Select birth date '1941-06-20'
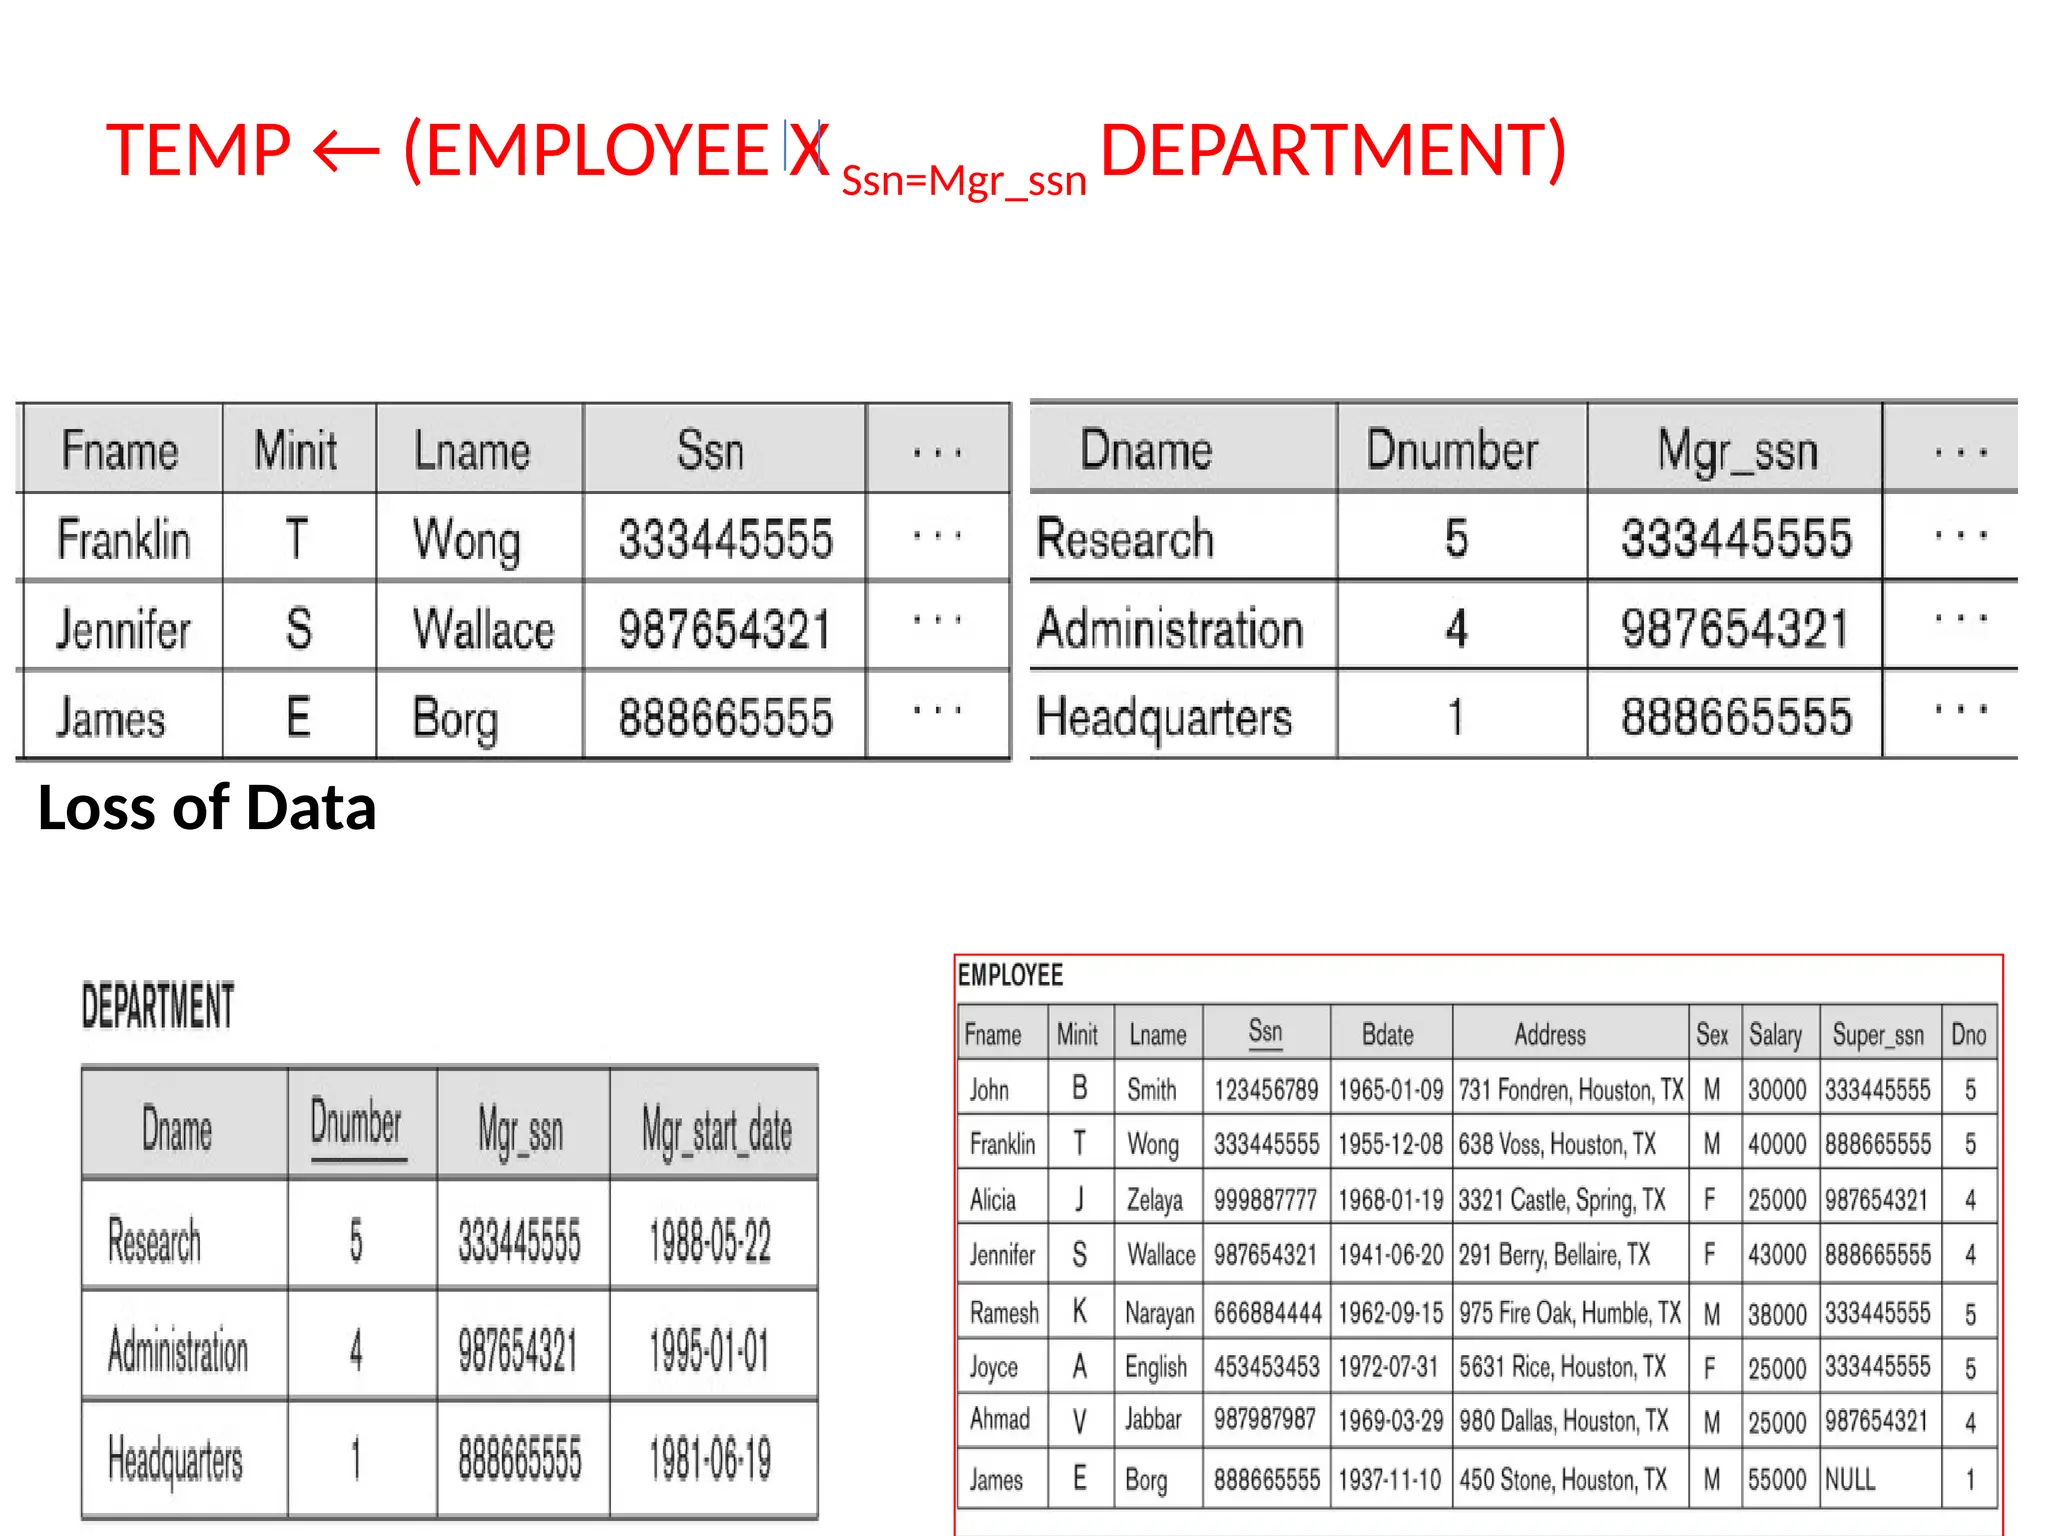Image resolution: width=2048 pixels, height=1536 pixels. 1390,1255
